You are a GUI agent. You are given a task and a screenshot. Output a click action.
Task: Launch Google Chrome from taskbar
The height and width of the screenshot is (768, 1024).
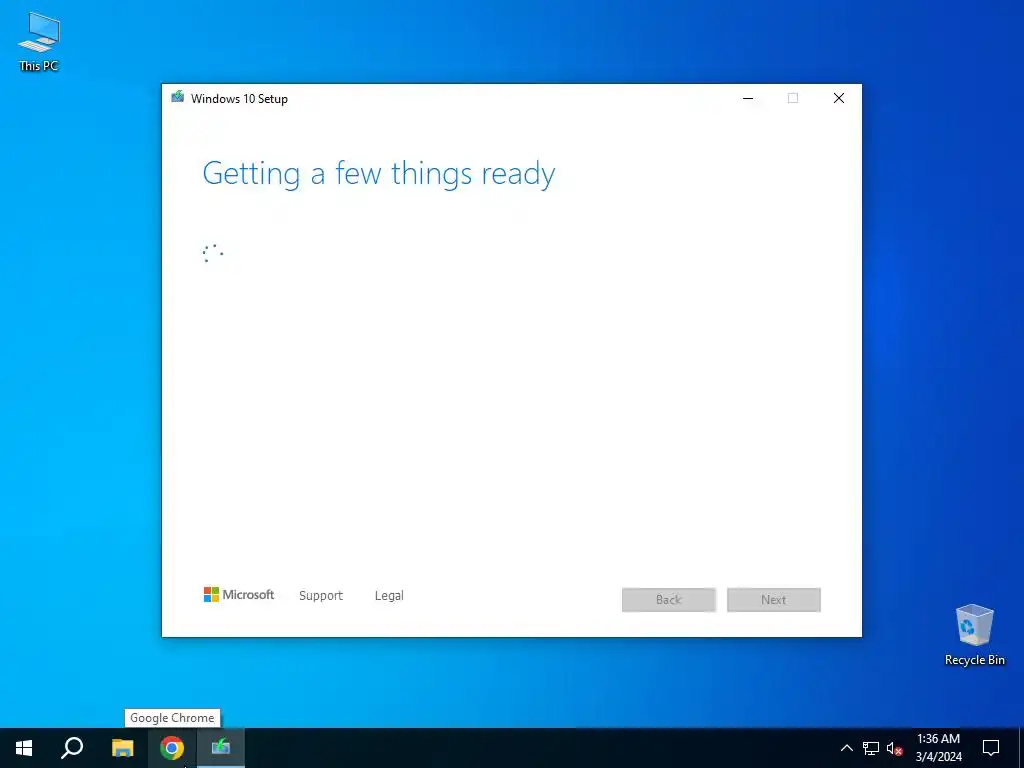point(172,748)
